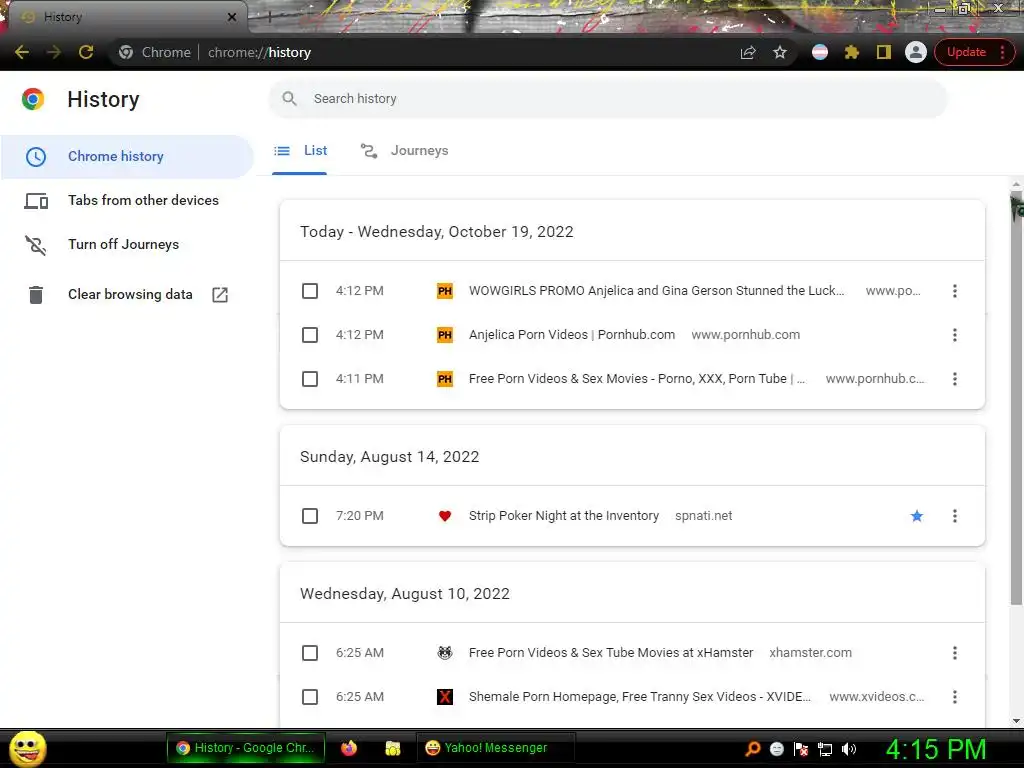
Task: Open the profile avatar icon
Action: click(916, 52)
